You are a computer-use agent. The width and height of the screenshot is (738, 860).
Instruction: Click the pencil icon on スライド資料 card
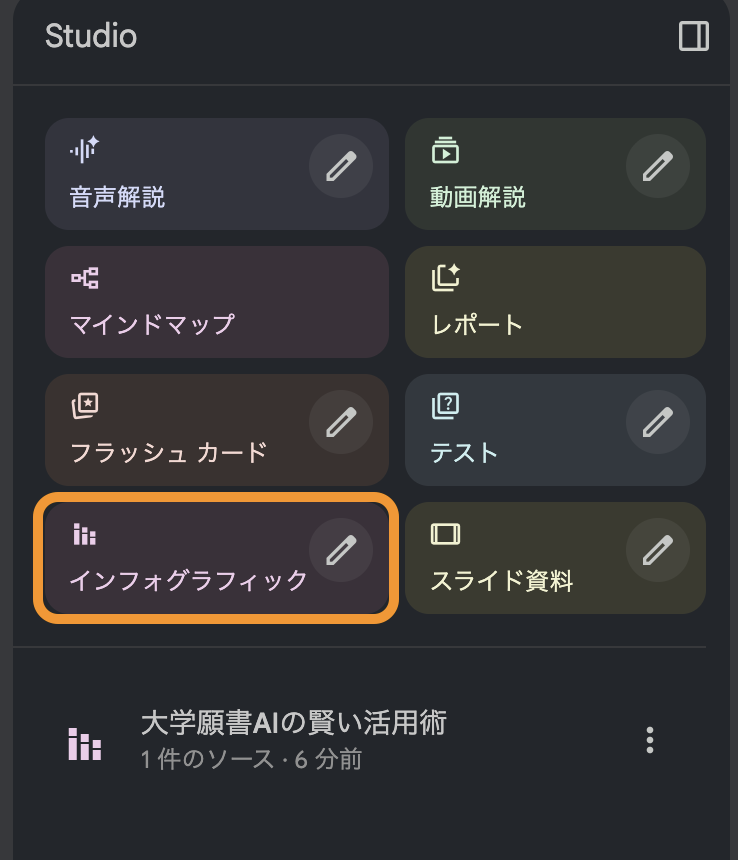(657, 549)
